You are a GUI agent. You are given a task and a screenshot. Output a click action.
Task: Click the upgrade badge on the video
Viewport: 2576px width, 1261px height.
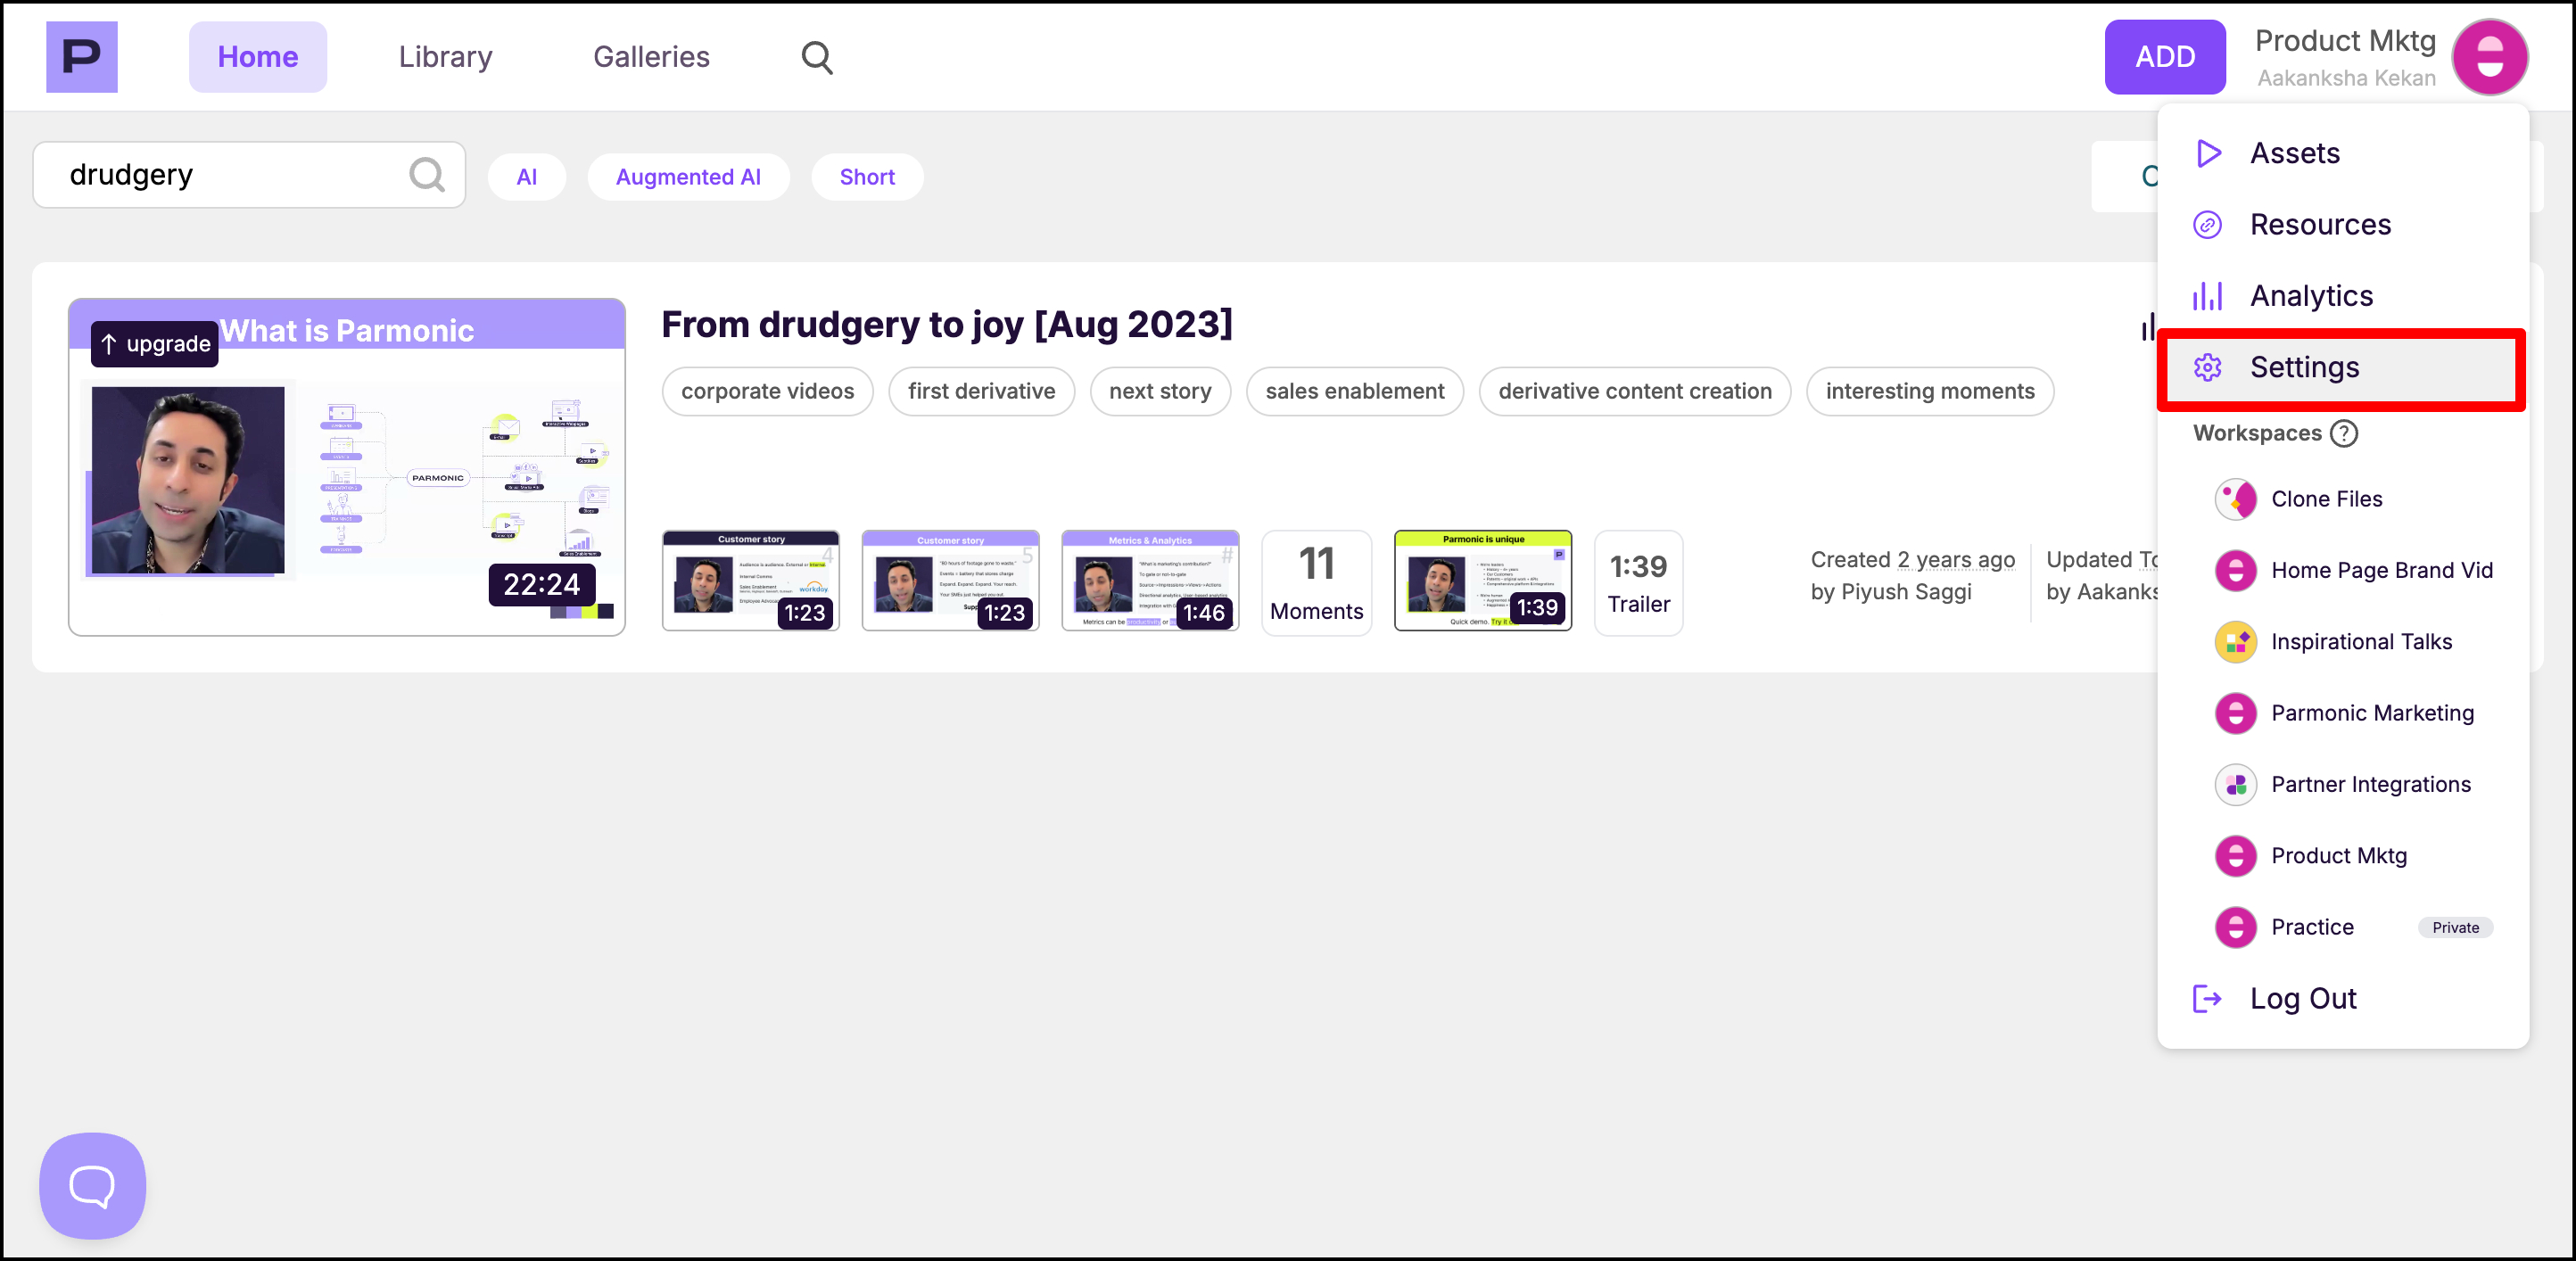(155, 344)
